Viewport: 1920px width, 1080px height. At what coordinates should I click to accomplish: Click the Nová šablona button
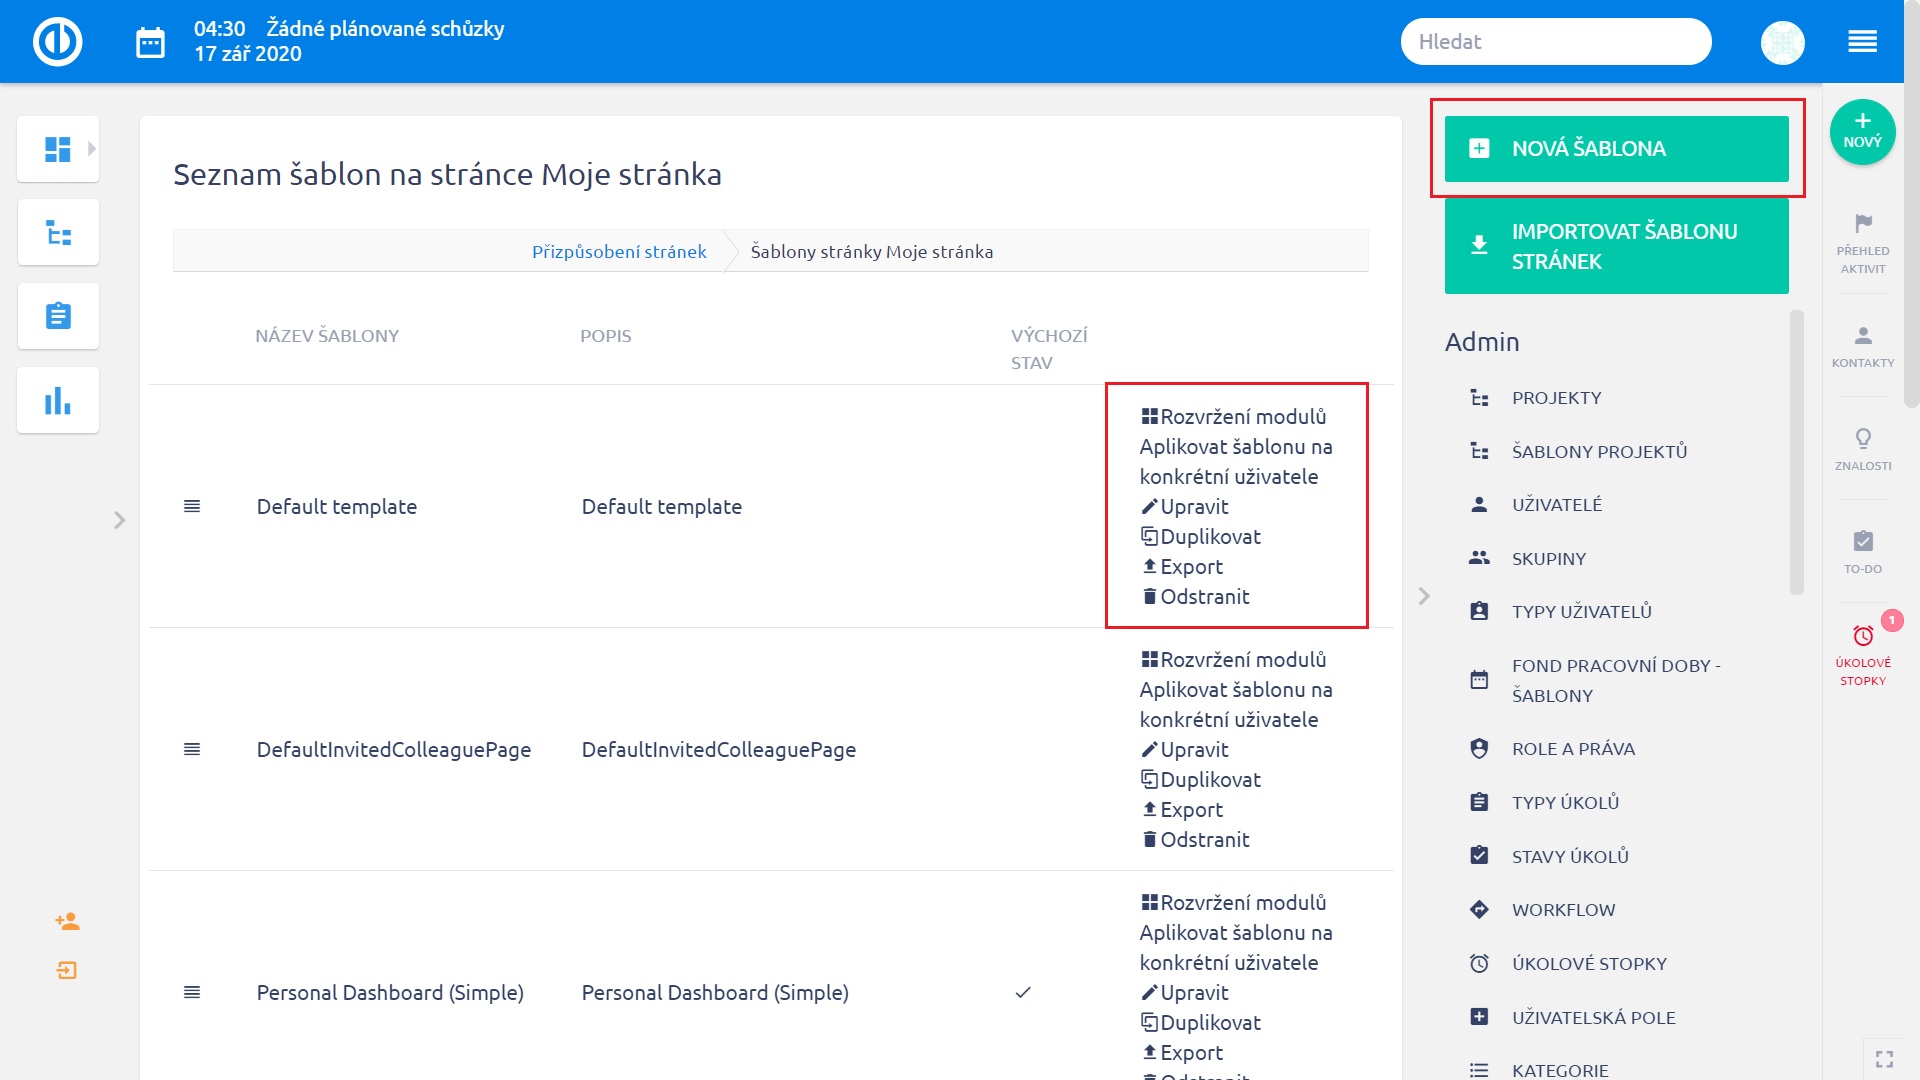click(1615, 149)
